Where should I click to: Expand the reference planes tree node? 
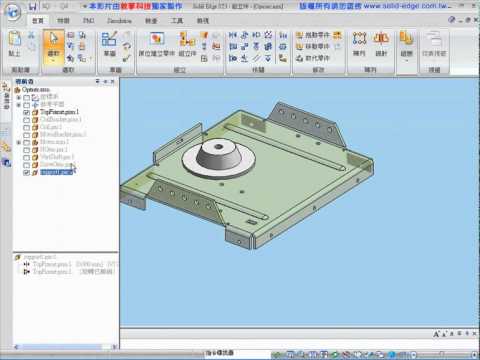(19, 105)
